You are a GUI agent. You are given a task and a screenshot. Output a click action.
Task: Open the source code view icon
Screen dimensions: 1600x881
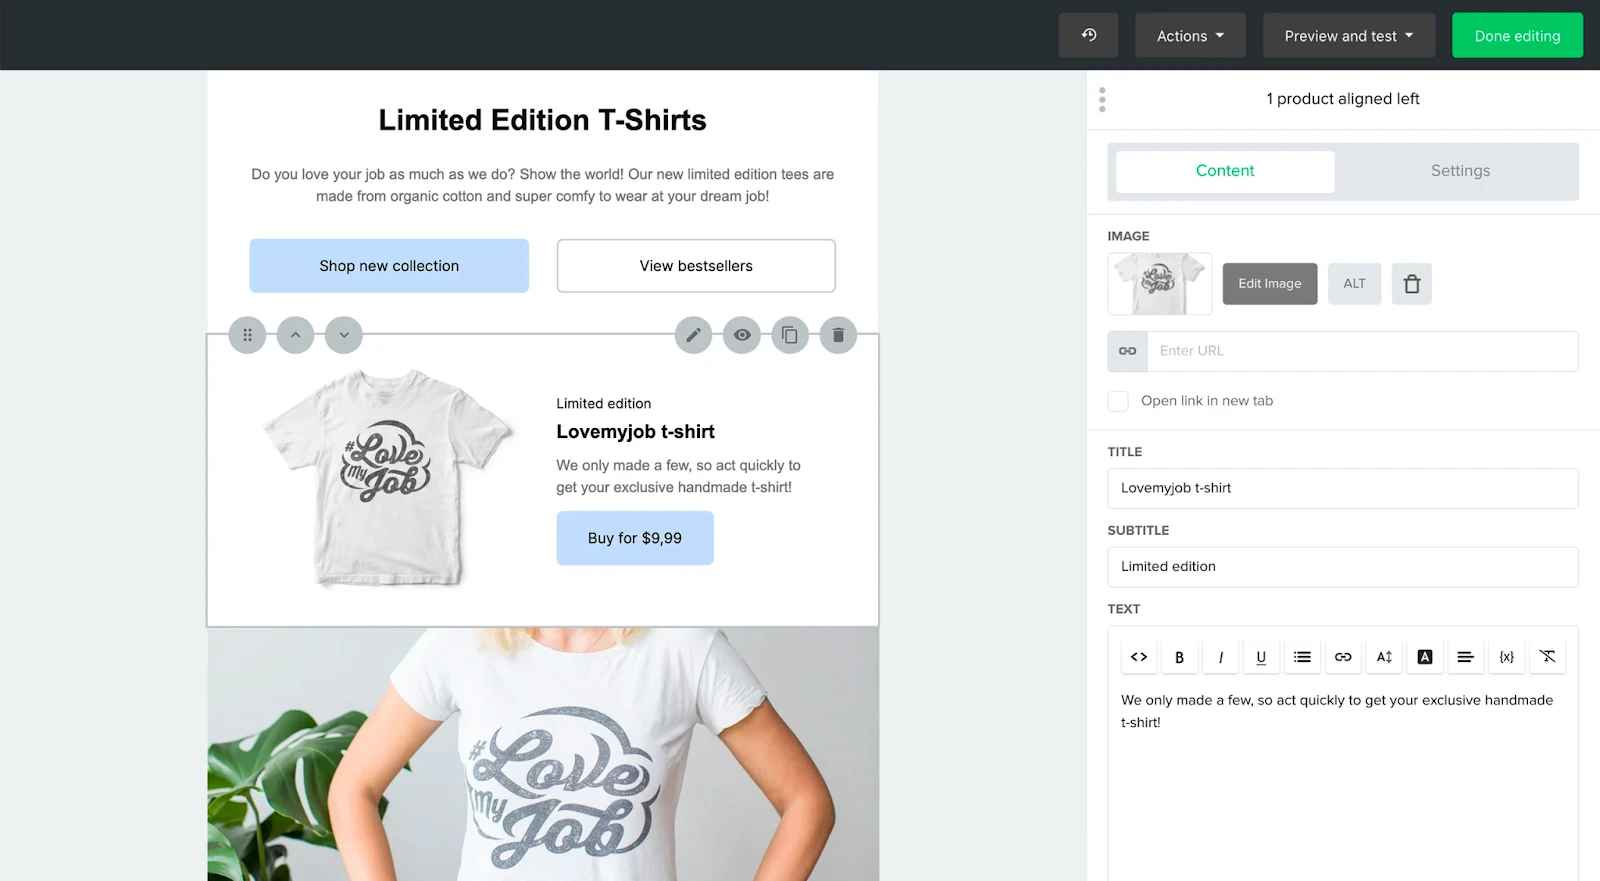pos(1138,657)
